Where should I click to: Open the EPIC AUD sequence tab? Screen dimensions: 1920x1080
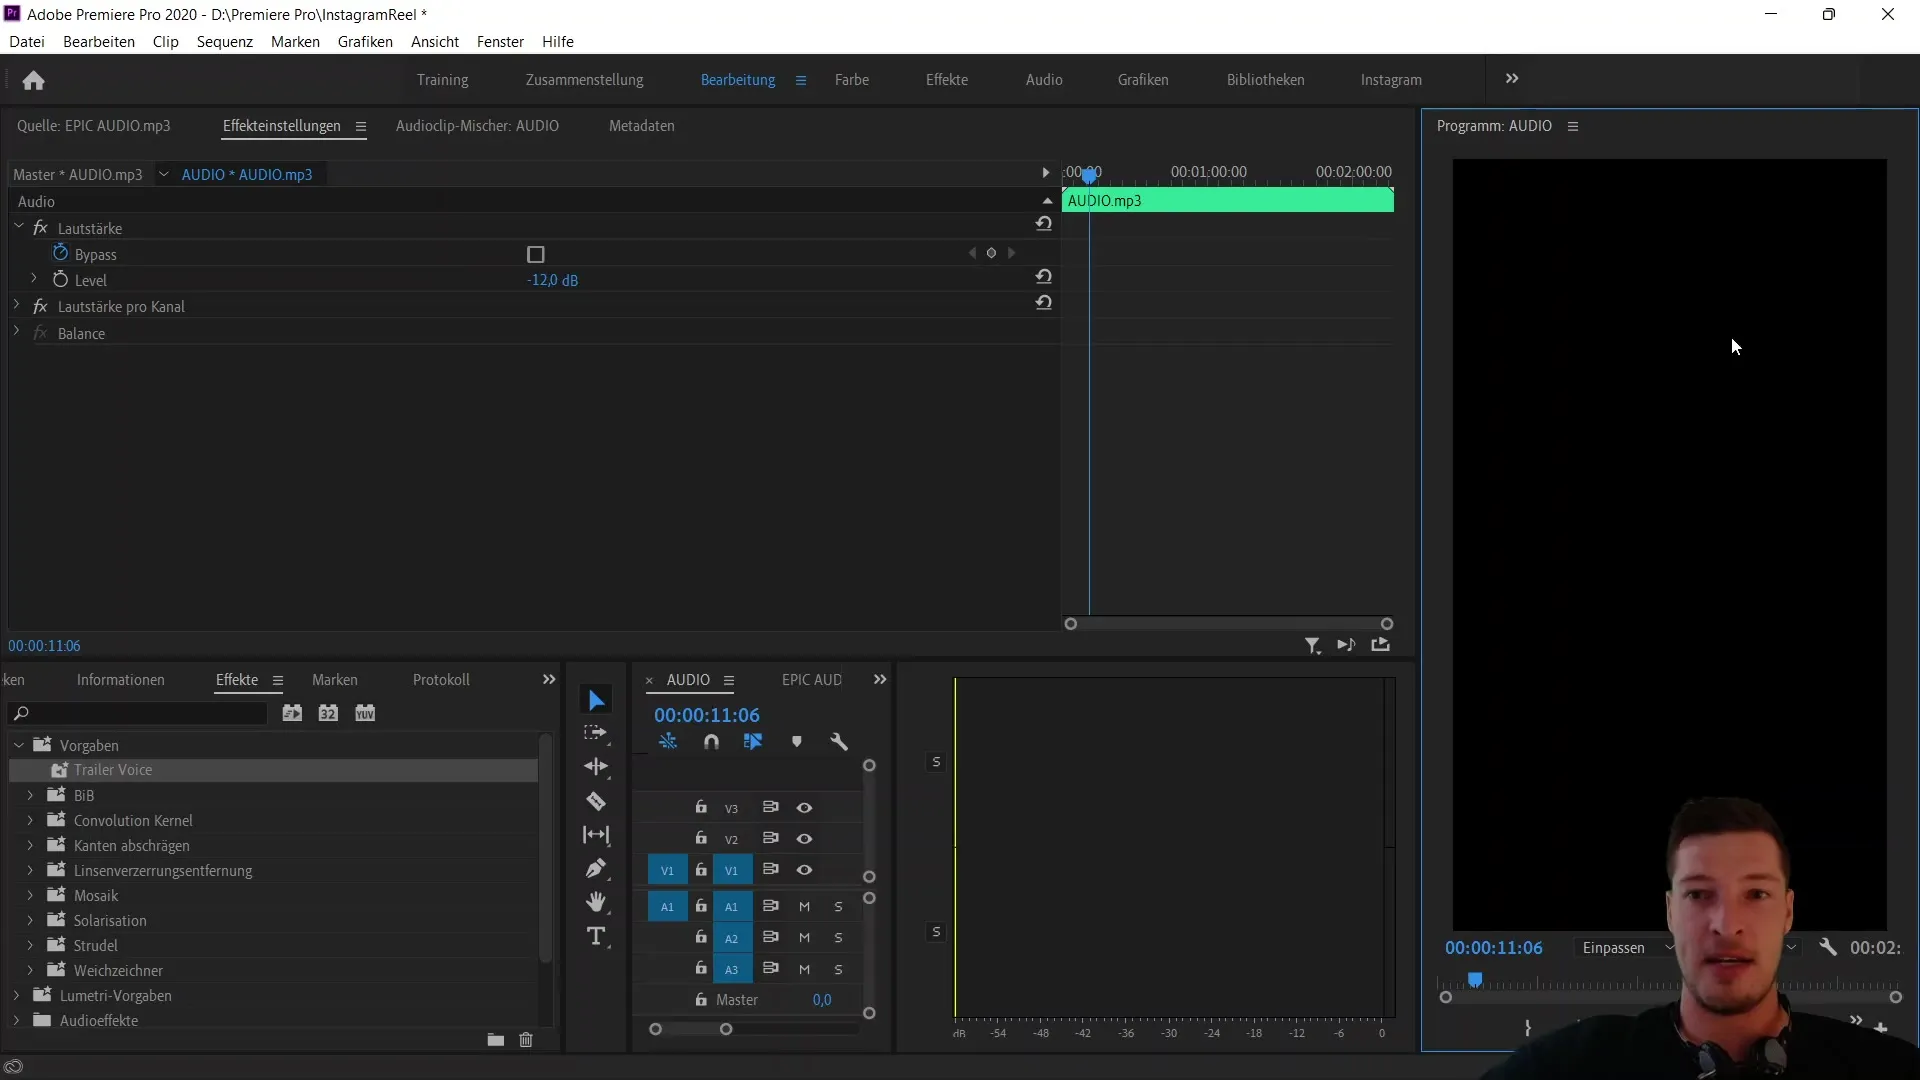tap(812, 680)
